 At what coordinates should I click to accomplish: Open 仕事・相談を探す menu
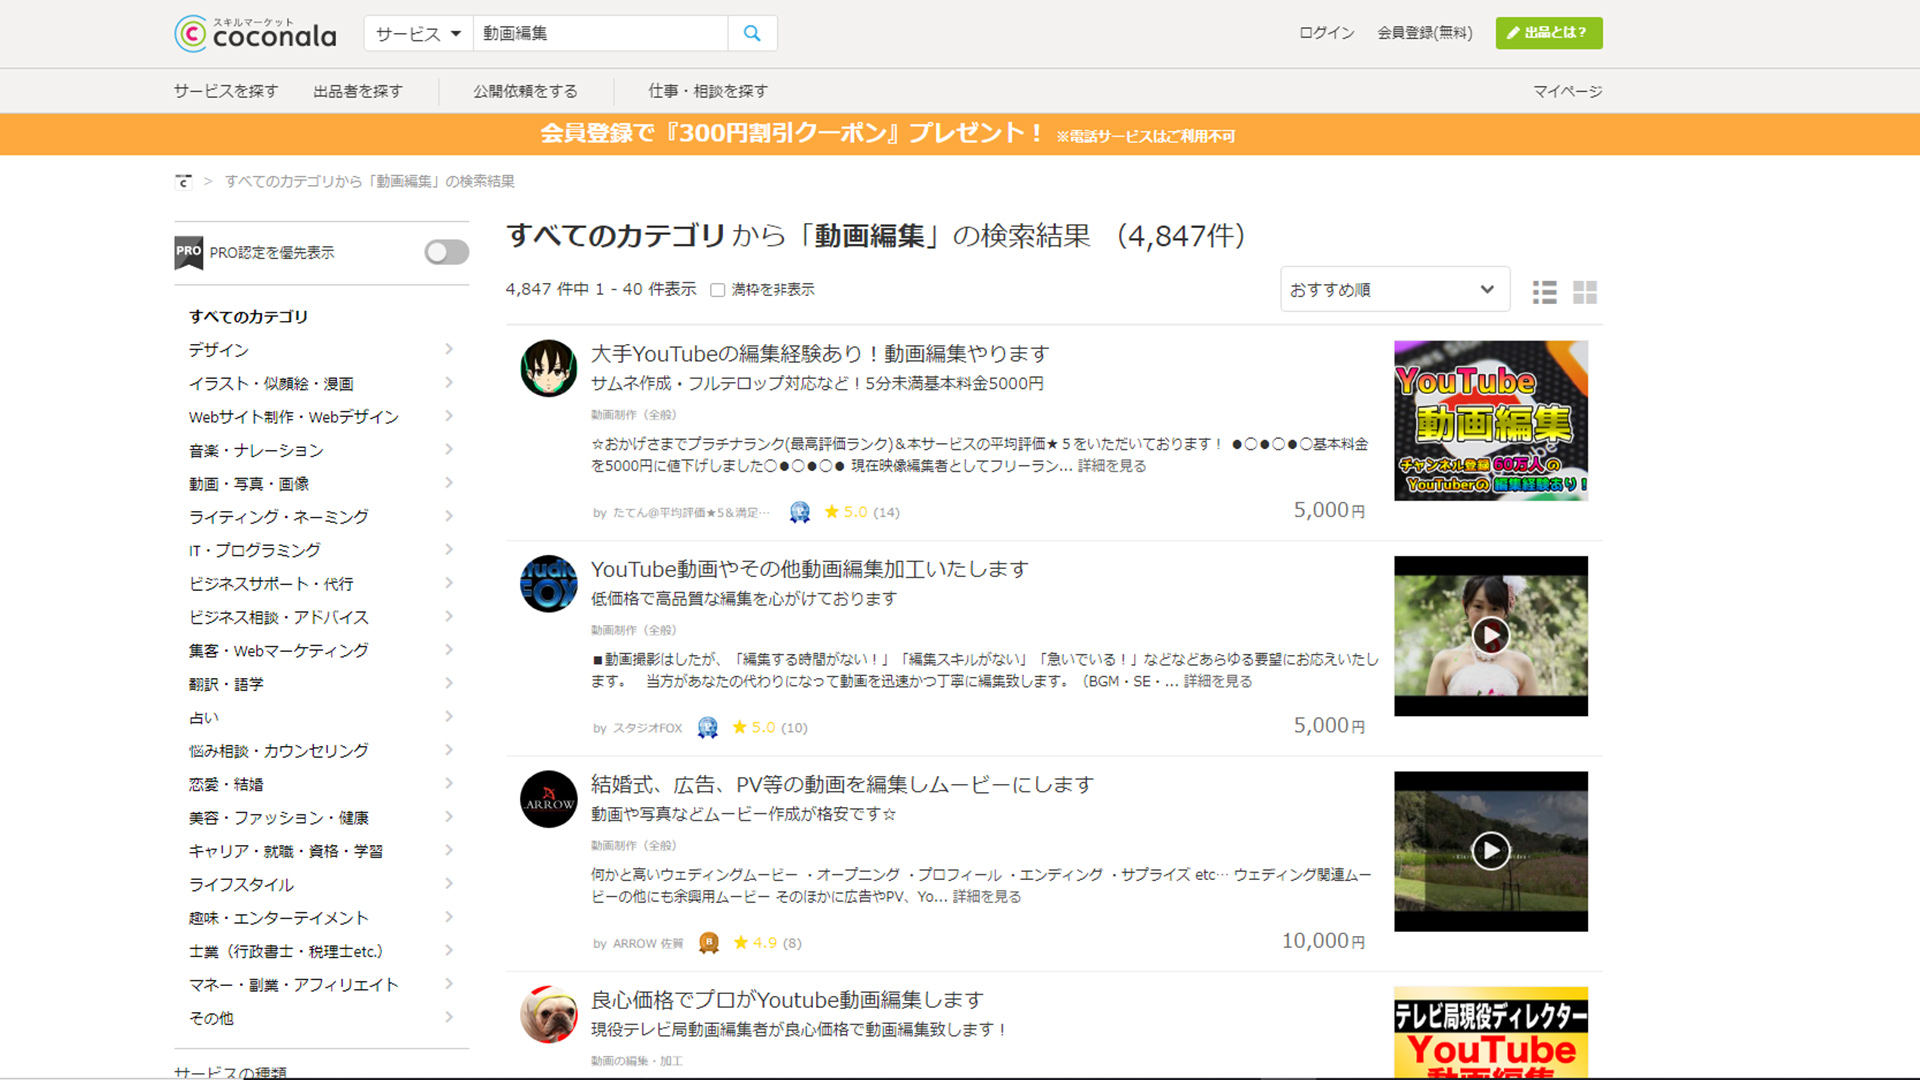pyautogui.click(x=708, y=91)
